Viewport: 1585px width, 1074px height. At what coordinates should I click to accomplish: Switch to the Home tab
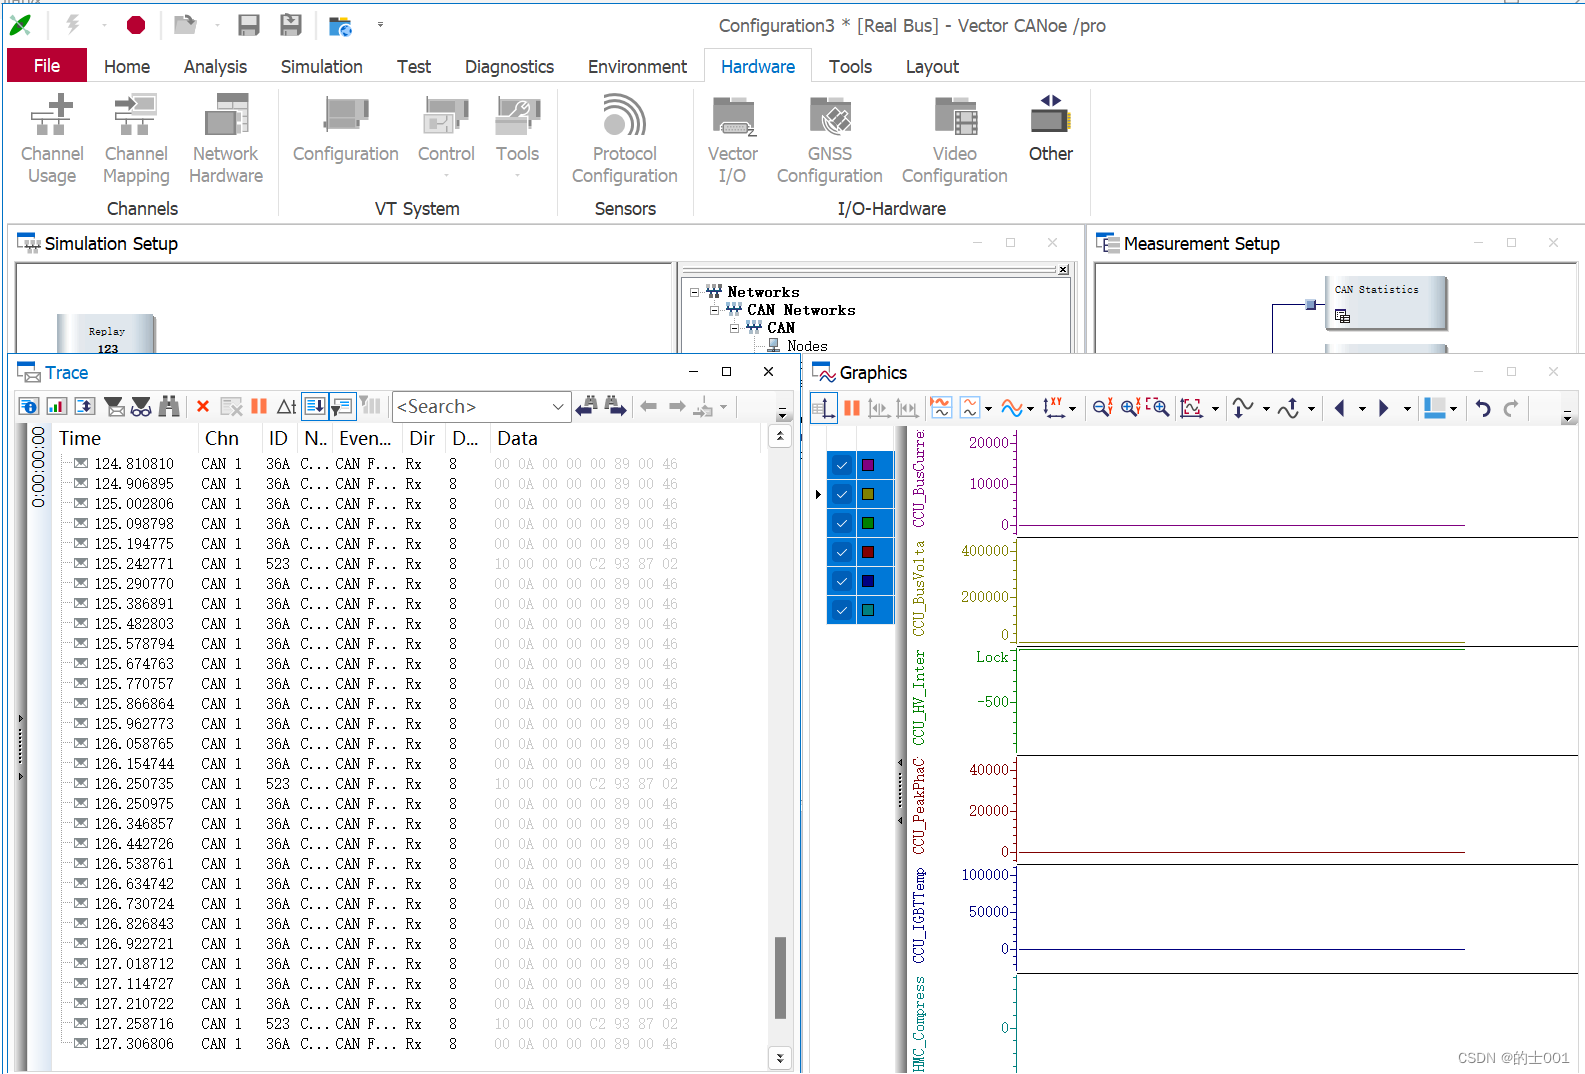(127, 67)
